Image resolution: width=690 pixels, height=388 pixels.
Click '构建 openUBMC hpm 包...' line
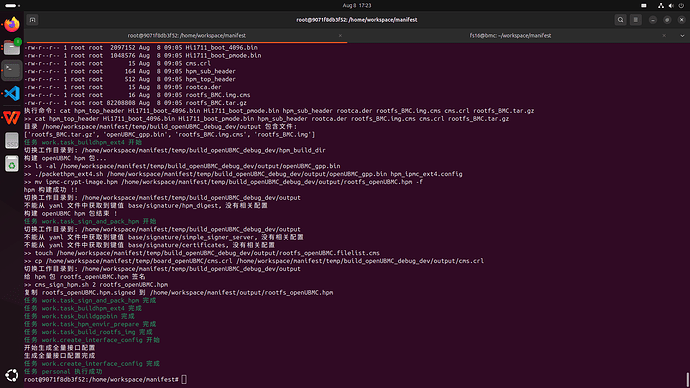coord(65,158)
